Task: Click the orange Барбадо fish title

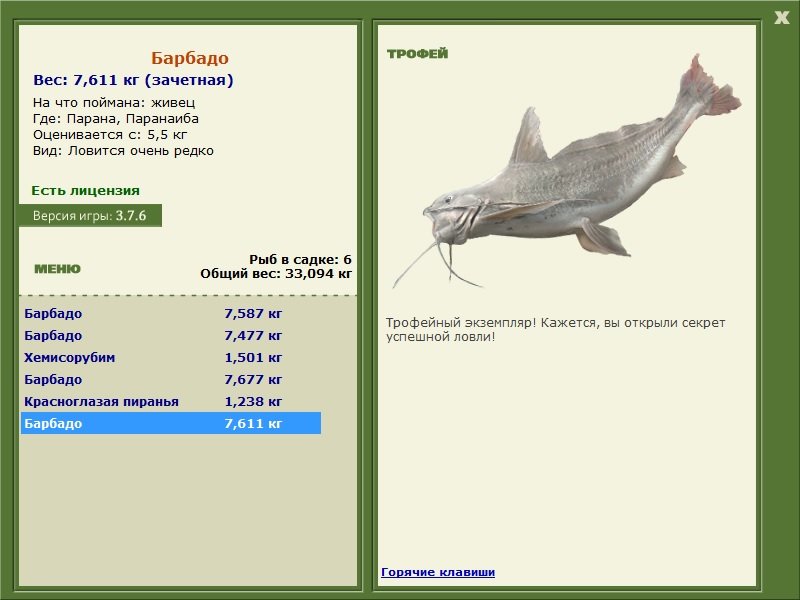Action: coord(190,58)
